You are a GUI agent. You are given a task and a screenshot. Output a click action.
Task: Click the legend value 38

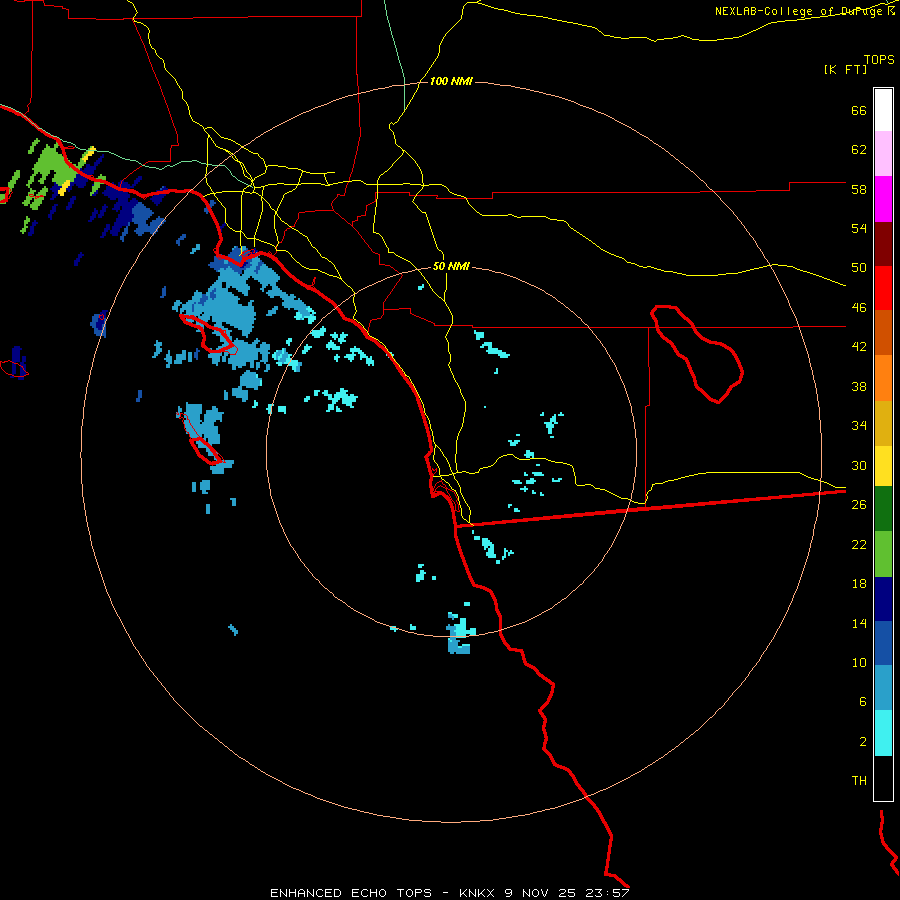pos(859,386)
